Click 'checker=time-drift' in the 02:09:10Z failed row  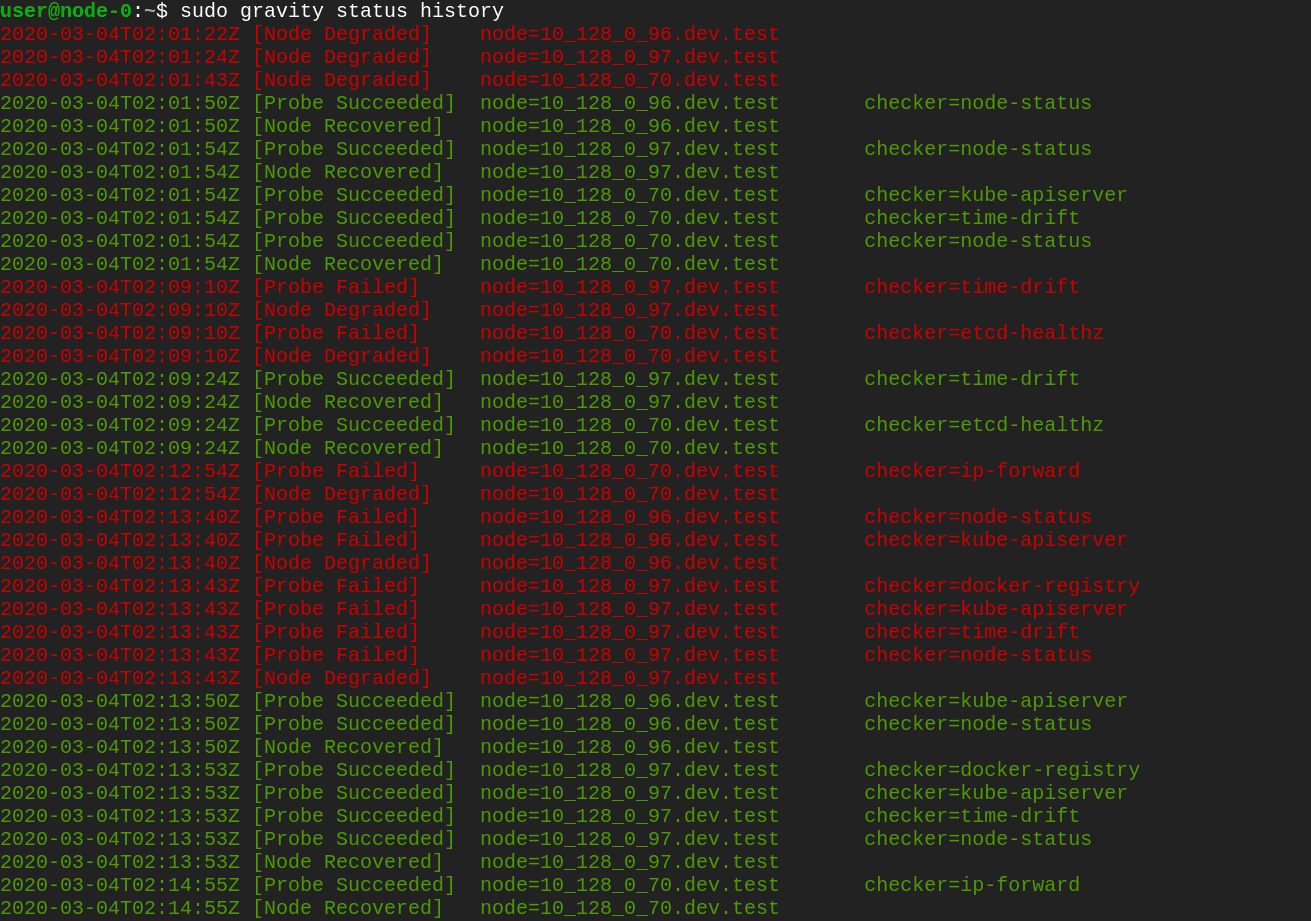972,287
